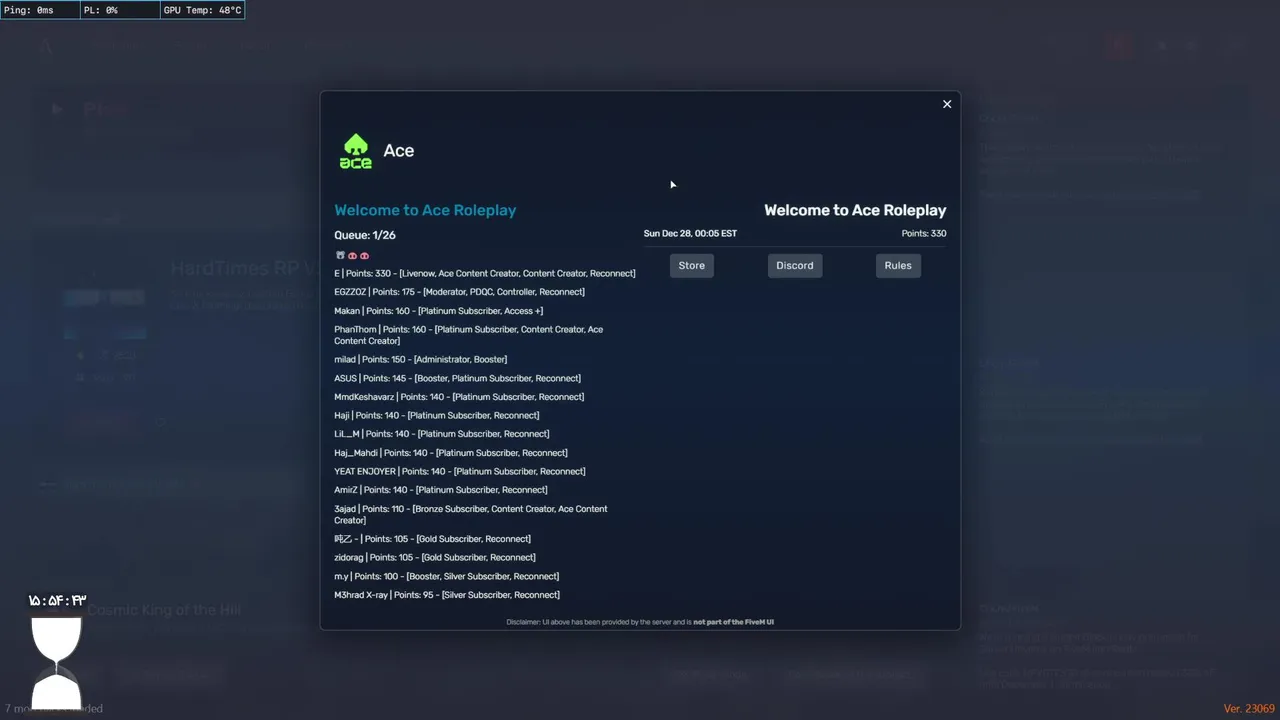Click the 'Ver. 23069' version label
Screen dimensions: 1280x720
[x=1250, y=708]
